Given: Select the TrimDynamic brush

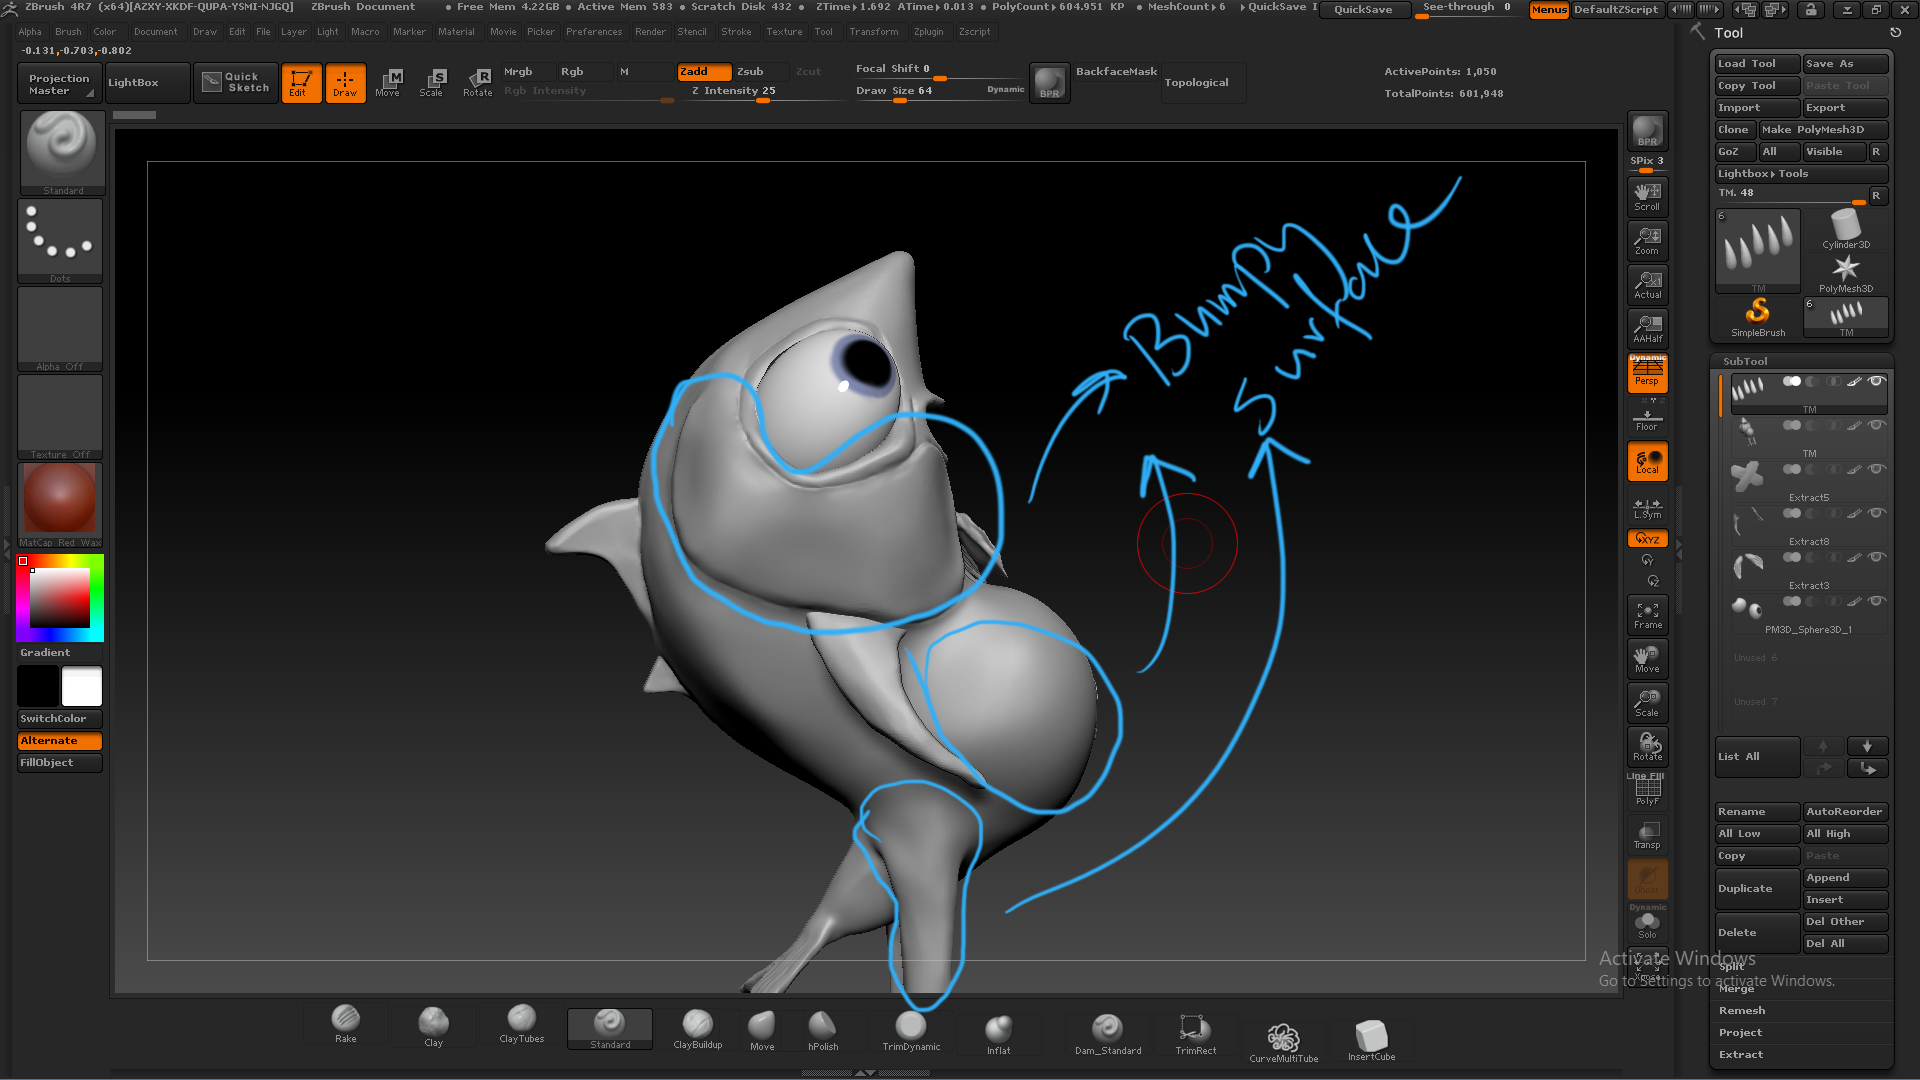Looking at the screenshot, I should (x=911, y=1030).
